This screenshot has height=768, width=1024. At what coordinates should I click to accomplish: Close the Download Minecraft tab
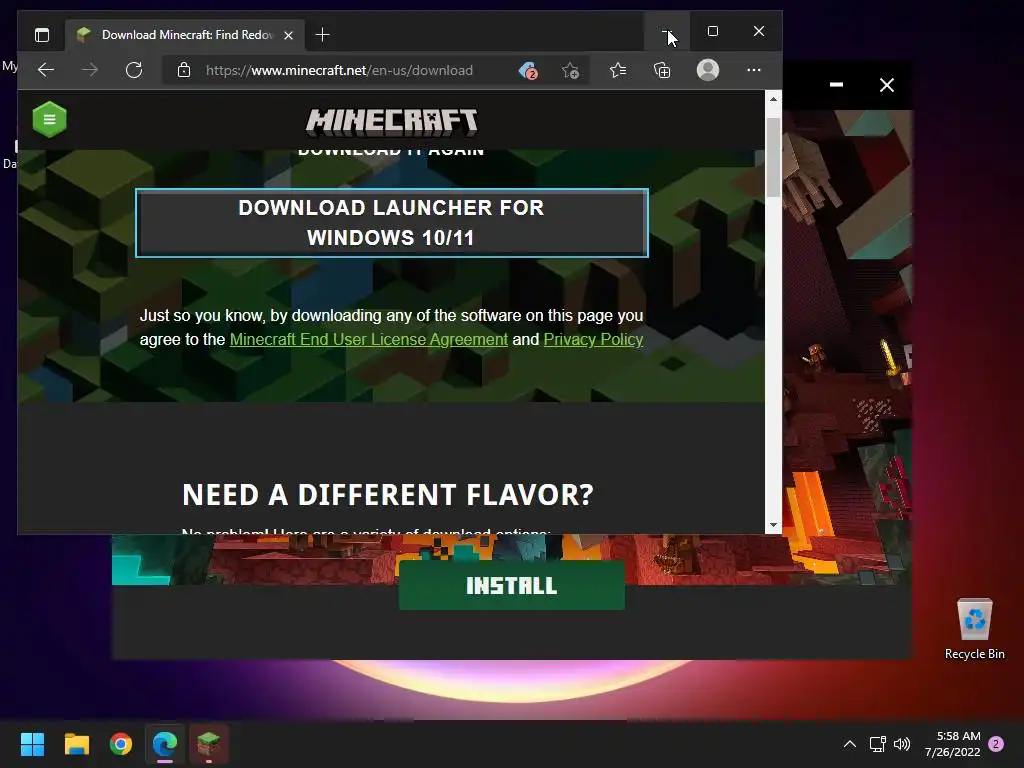(x=289, y=35)
